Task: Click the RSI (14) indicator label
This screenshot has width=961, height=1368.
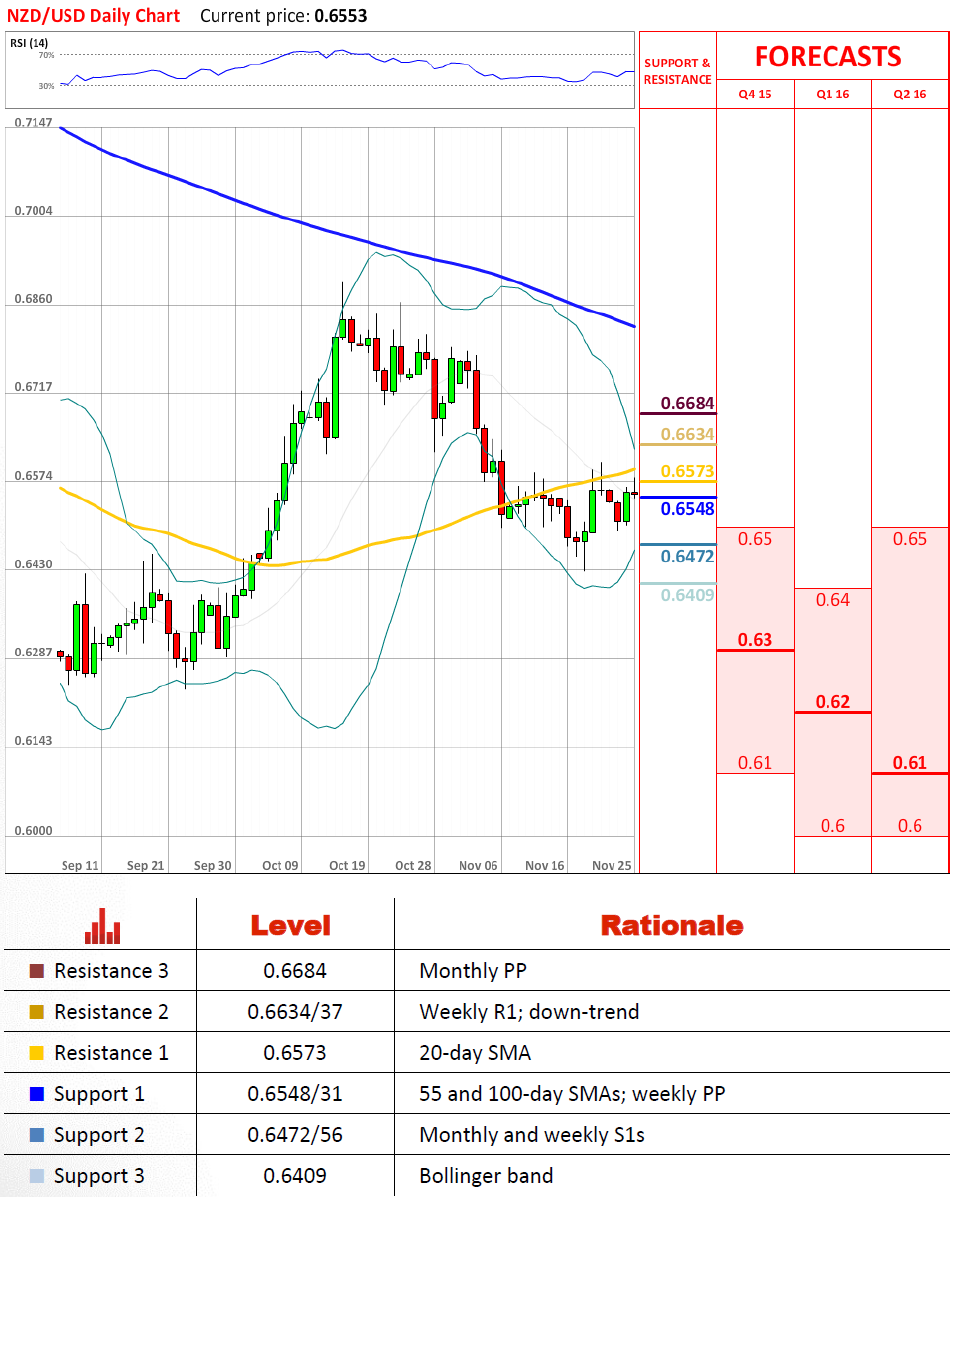Action: pyautogui.click(x=30, y=43)
